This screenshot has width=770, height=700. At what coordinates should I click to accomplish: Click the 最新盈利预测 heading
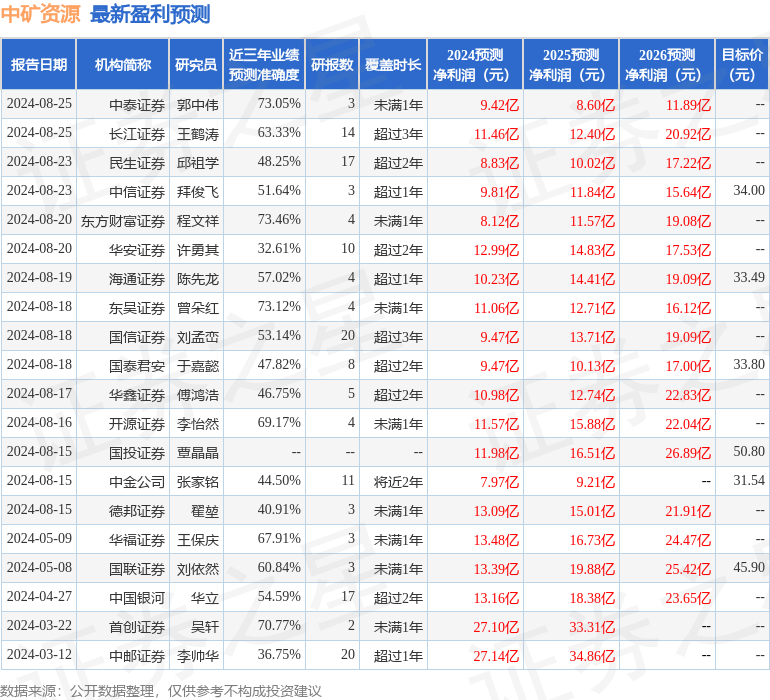pyautogui.click(x=150, y=15)
